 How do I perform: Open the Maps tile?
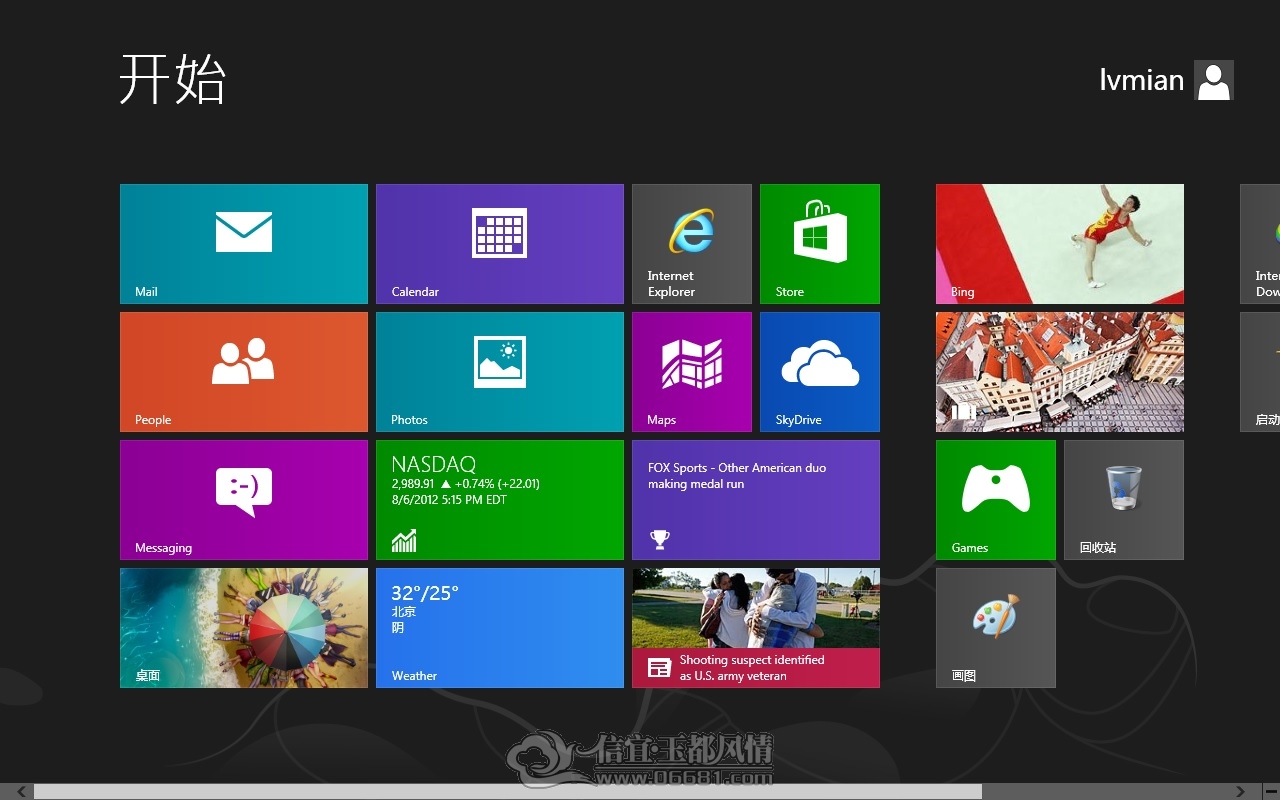click(692, 372)
